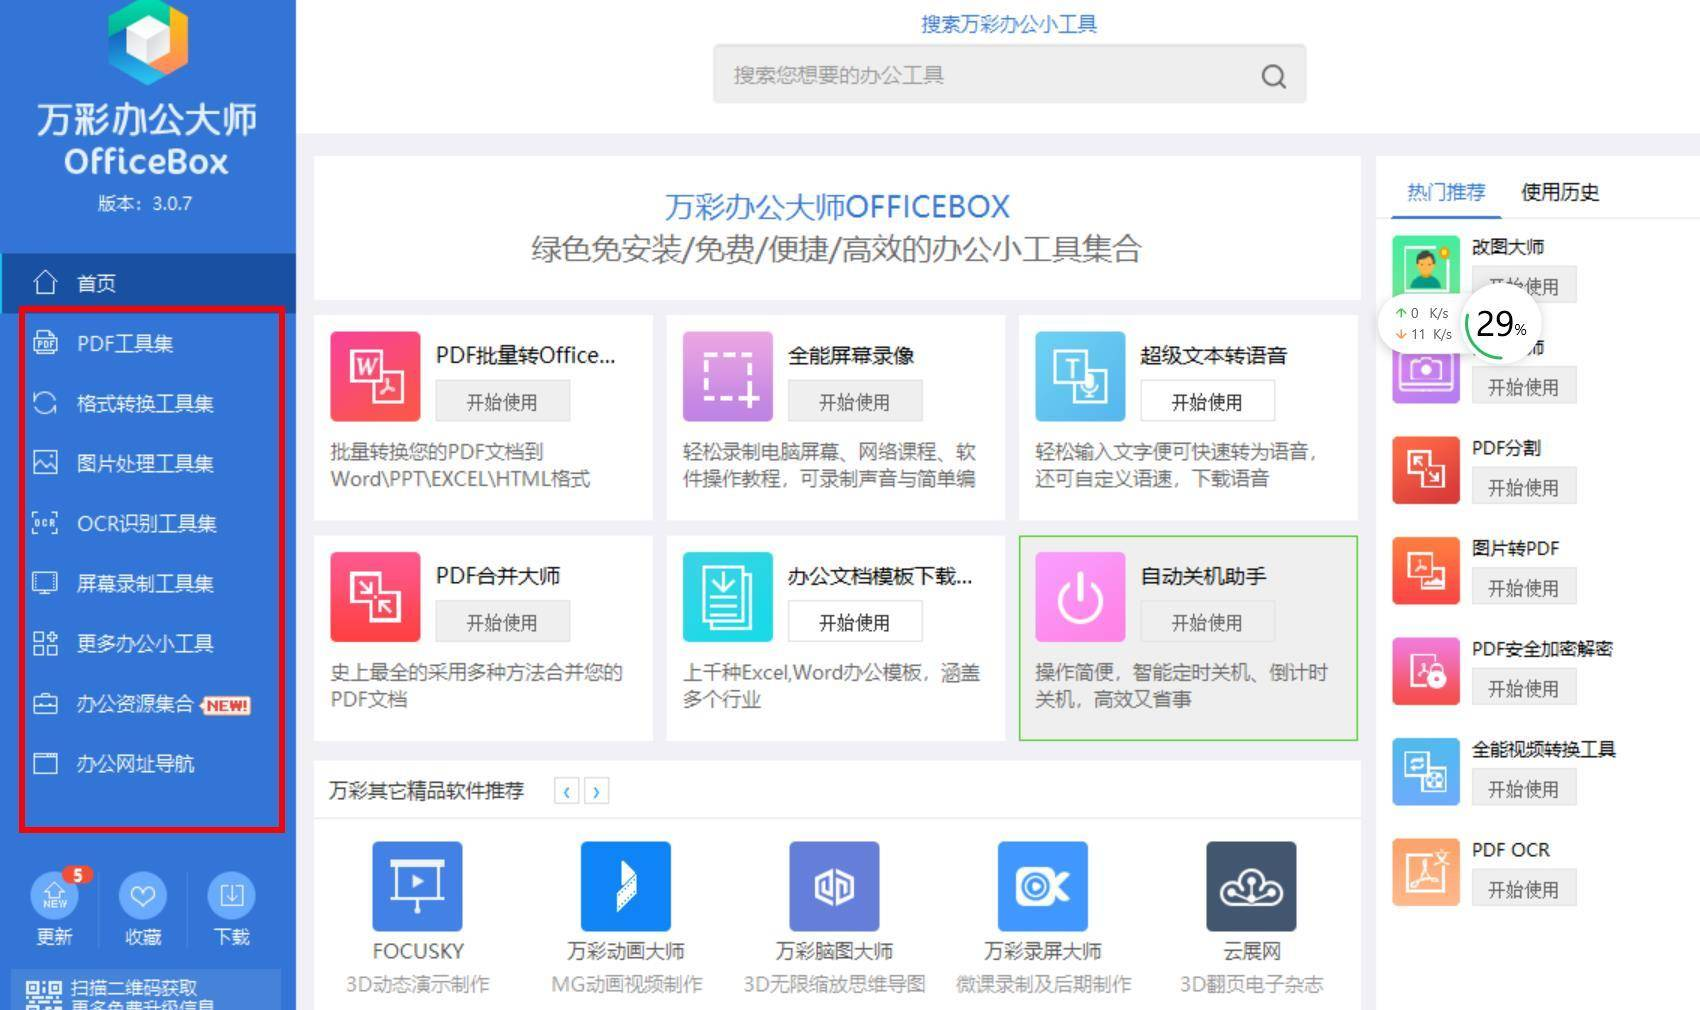This screenshot has width=1700, height=1010.
Task: Launch the 万彩录屏大师 icon
Action: coord(1043,886)
